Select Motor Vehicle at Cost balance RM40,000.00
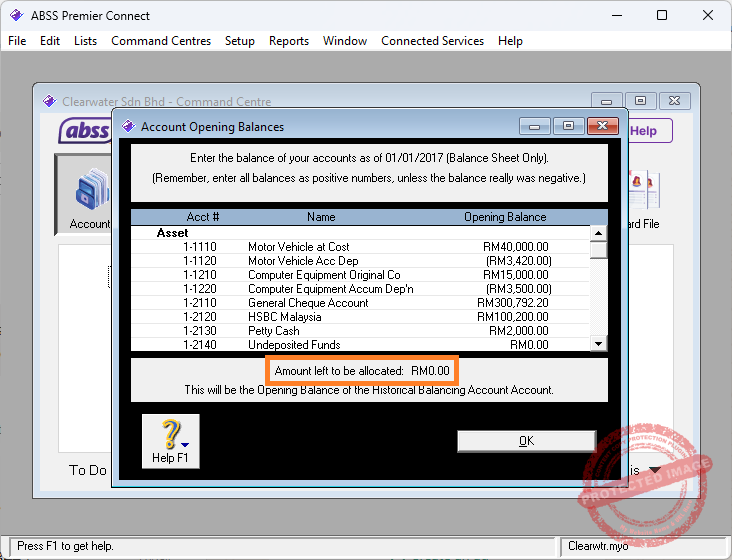The image size is (732, 560). pyautogui.click(x=515, y=247)
